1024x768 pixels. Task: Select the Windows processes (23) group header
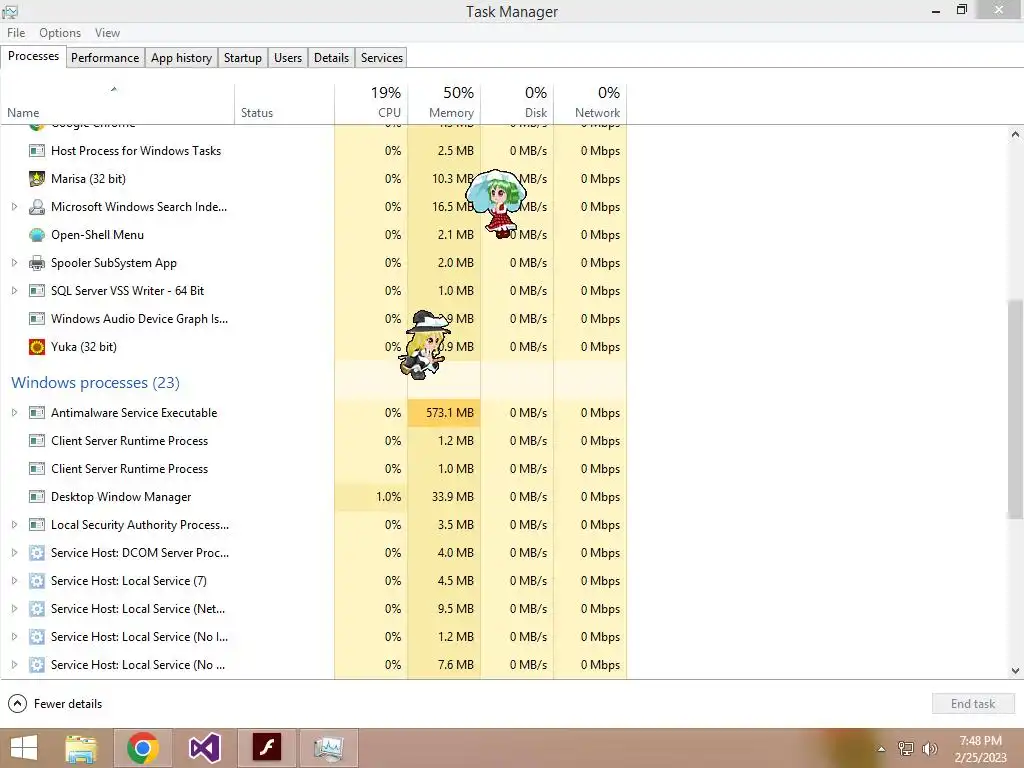95,383
